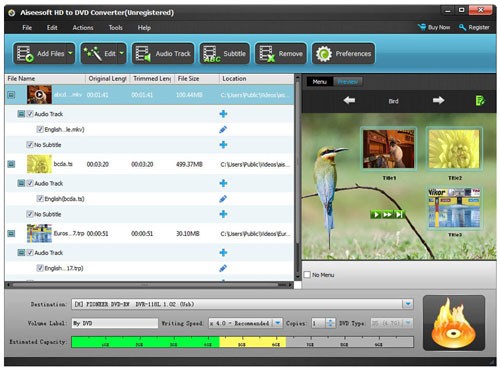Screen dimensions: 500x371
Task: Collapse the bcda.ts file row
Action: 11,164
